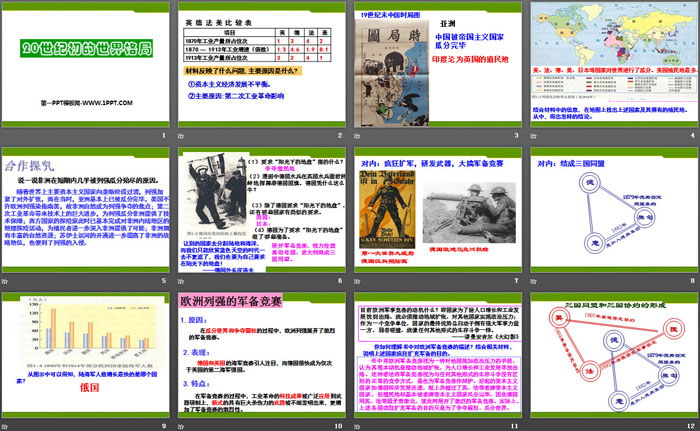Select slide 5 titled 合作探究
Screen dimensions: 700x431
point(86,210)
